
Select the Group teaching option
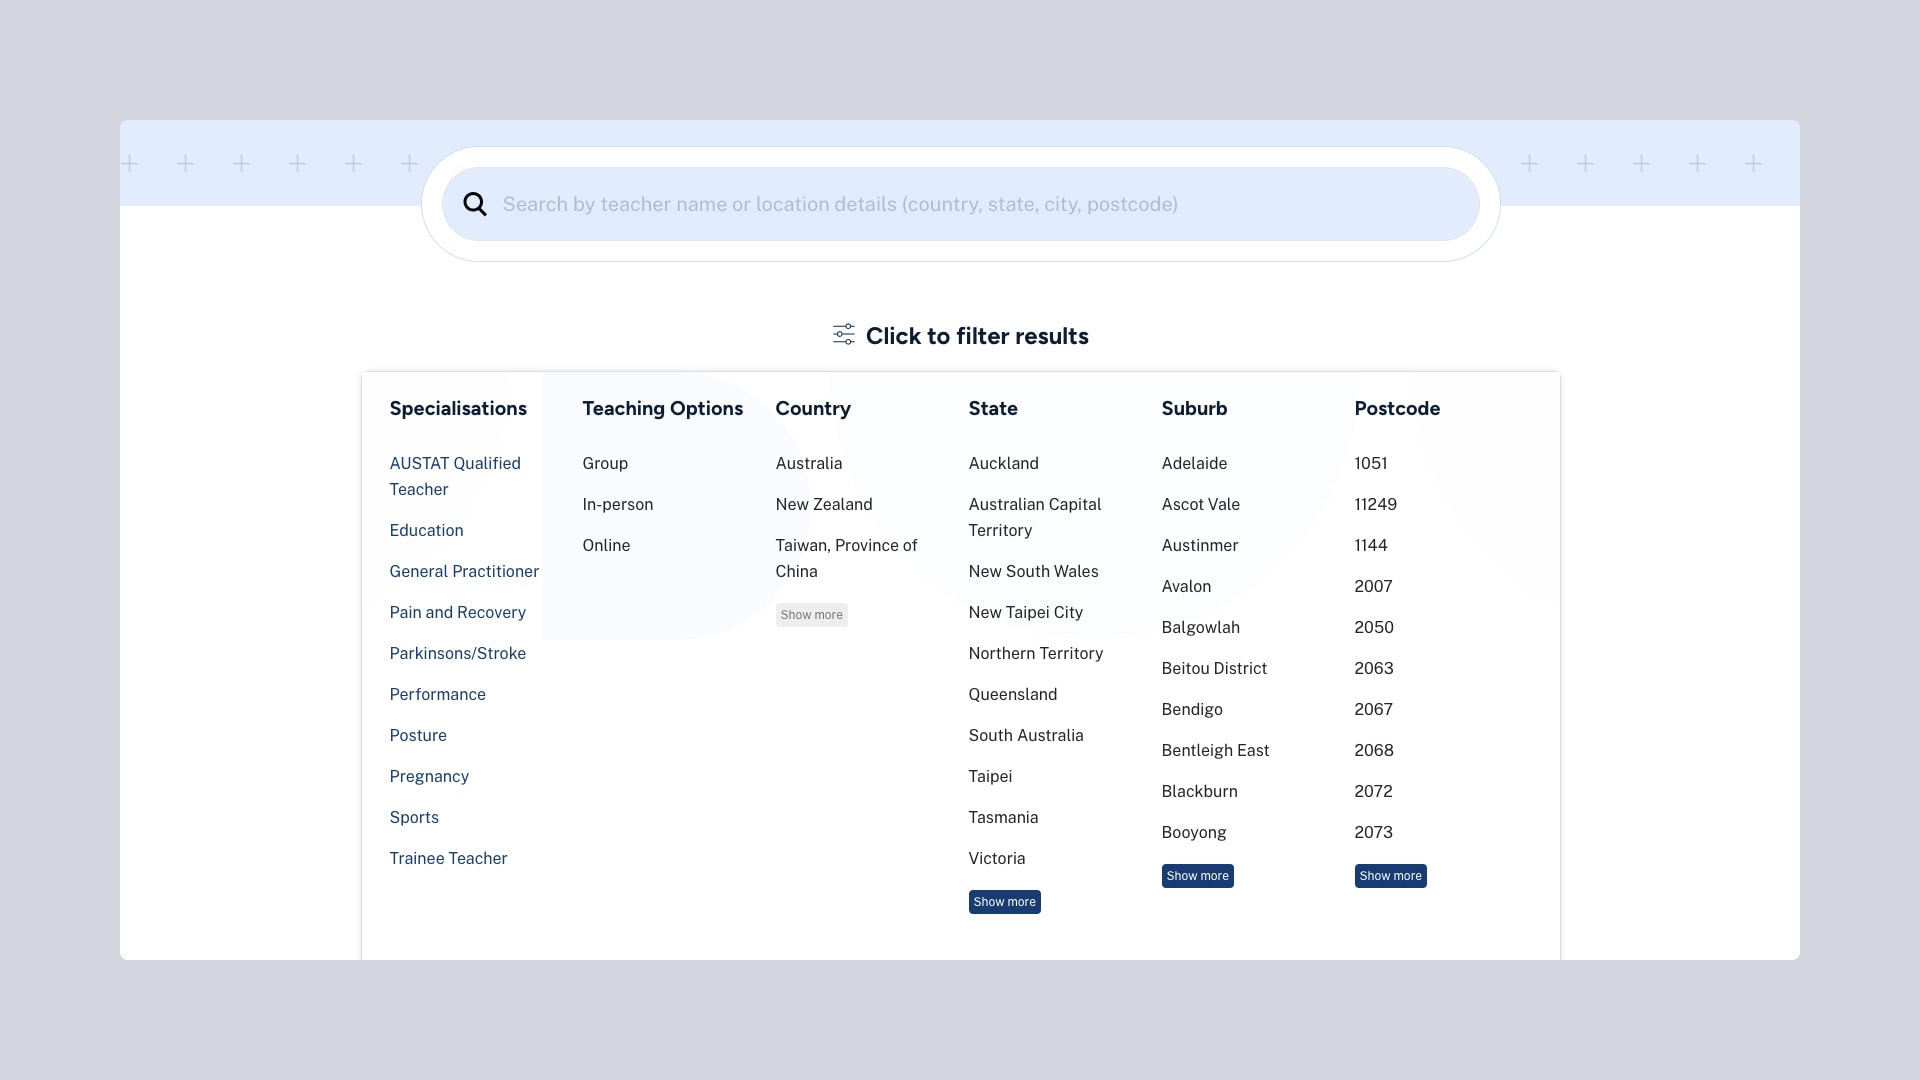point(604,463)
